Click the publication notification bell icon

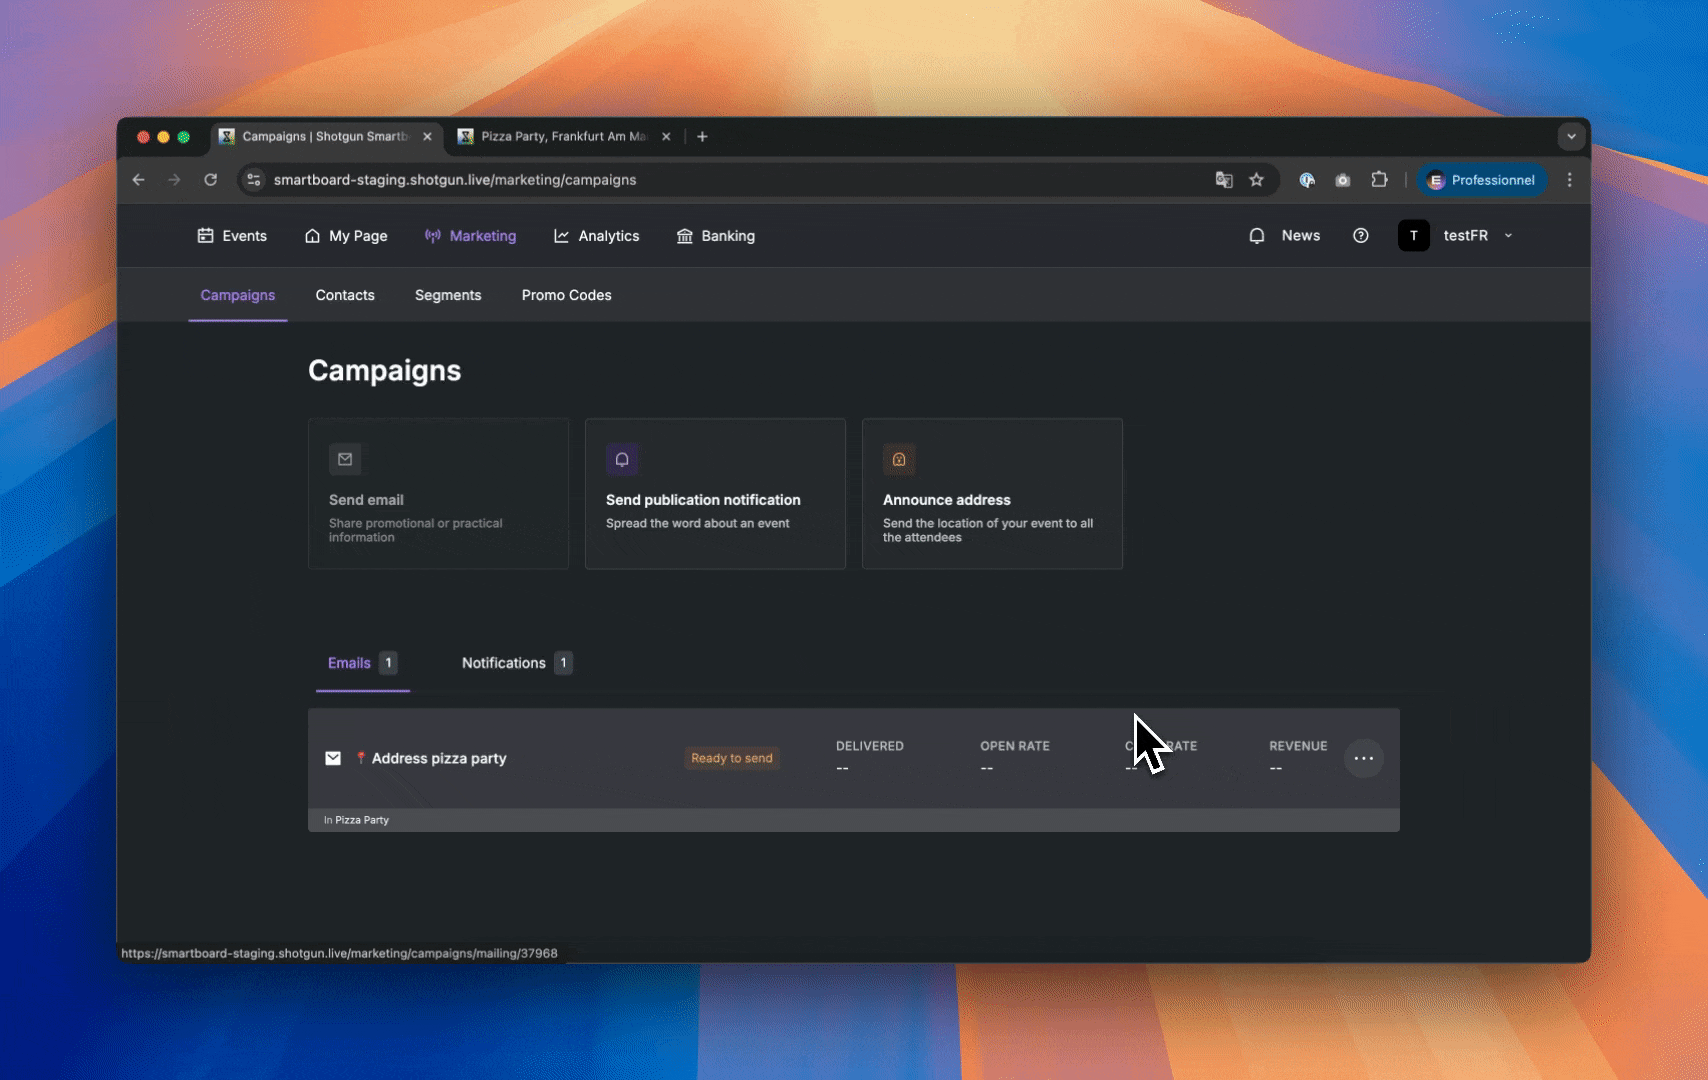(x=622, y=459)
